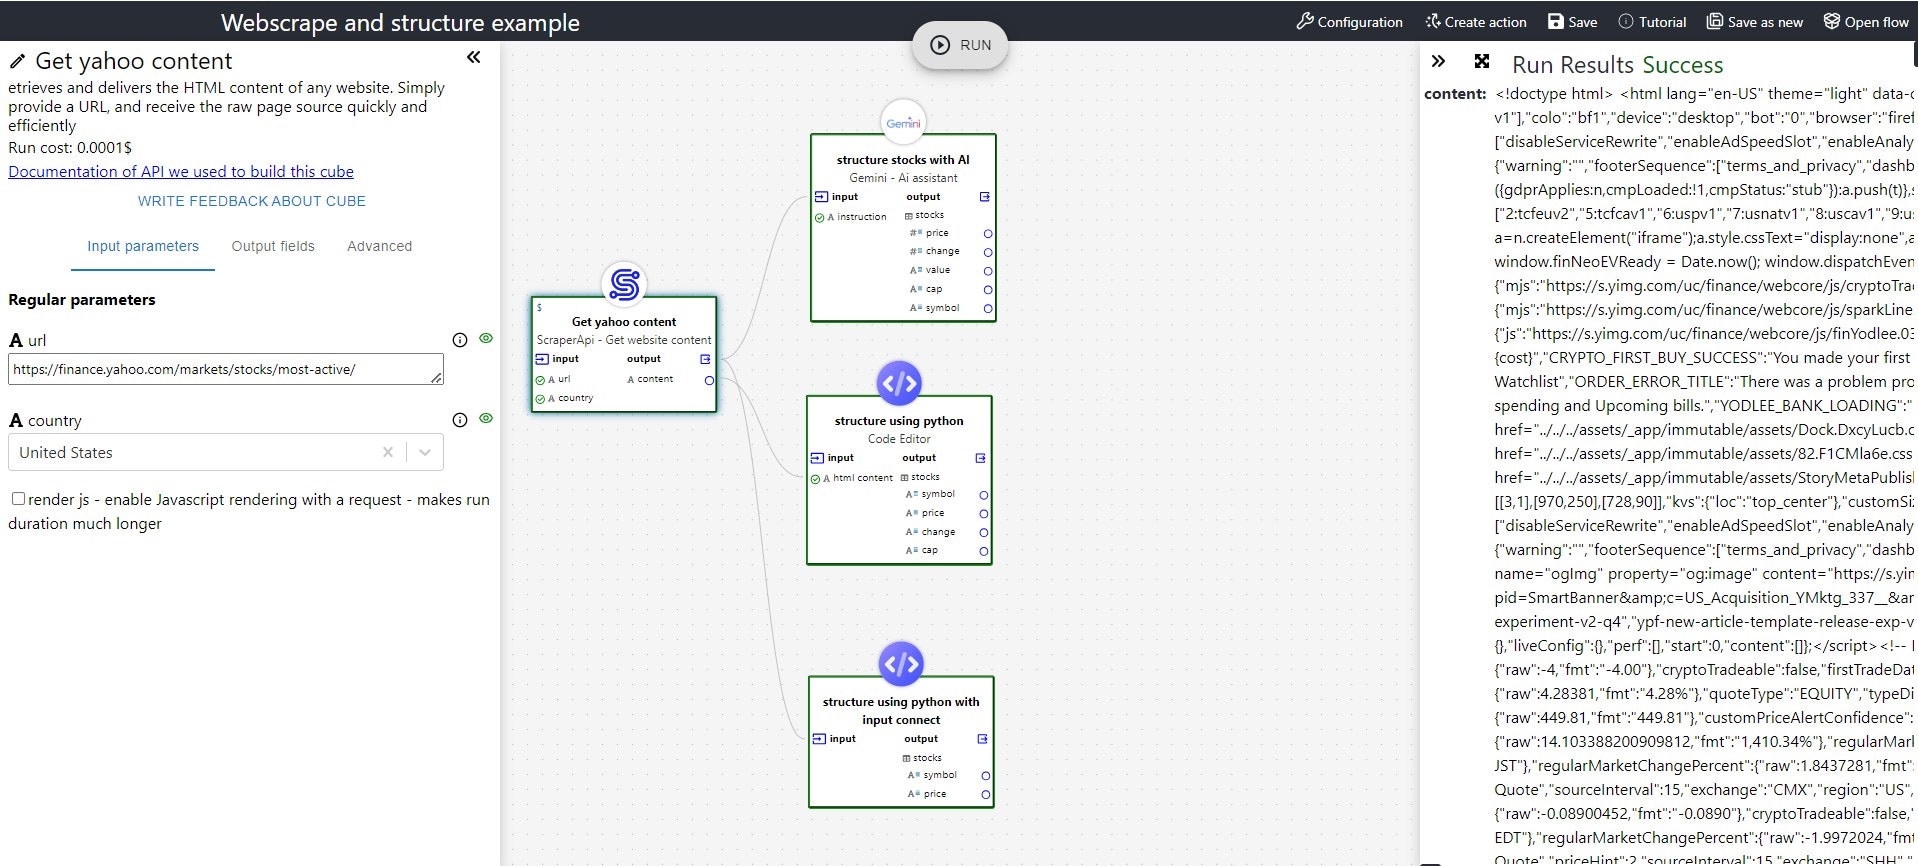The height and width of the screenshot is (866, 1918).
Task: Click output icon on python input connect node
Action: 982,739
